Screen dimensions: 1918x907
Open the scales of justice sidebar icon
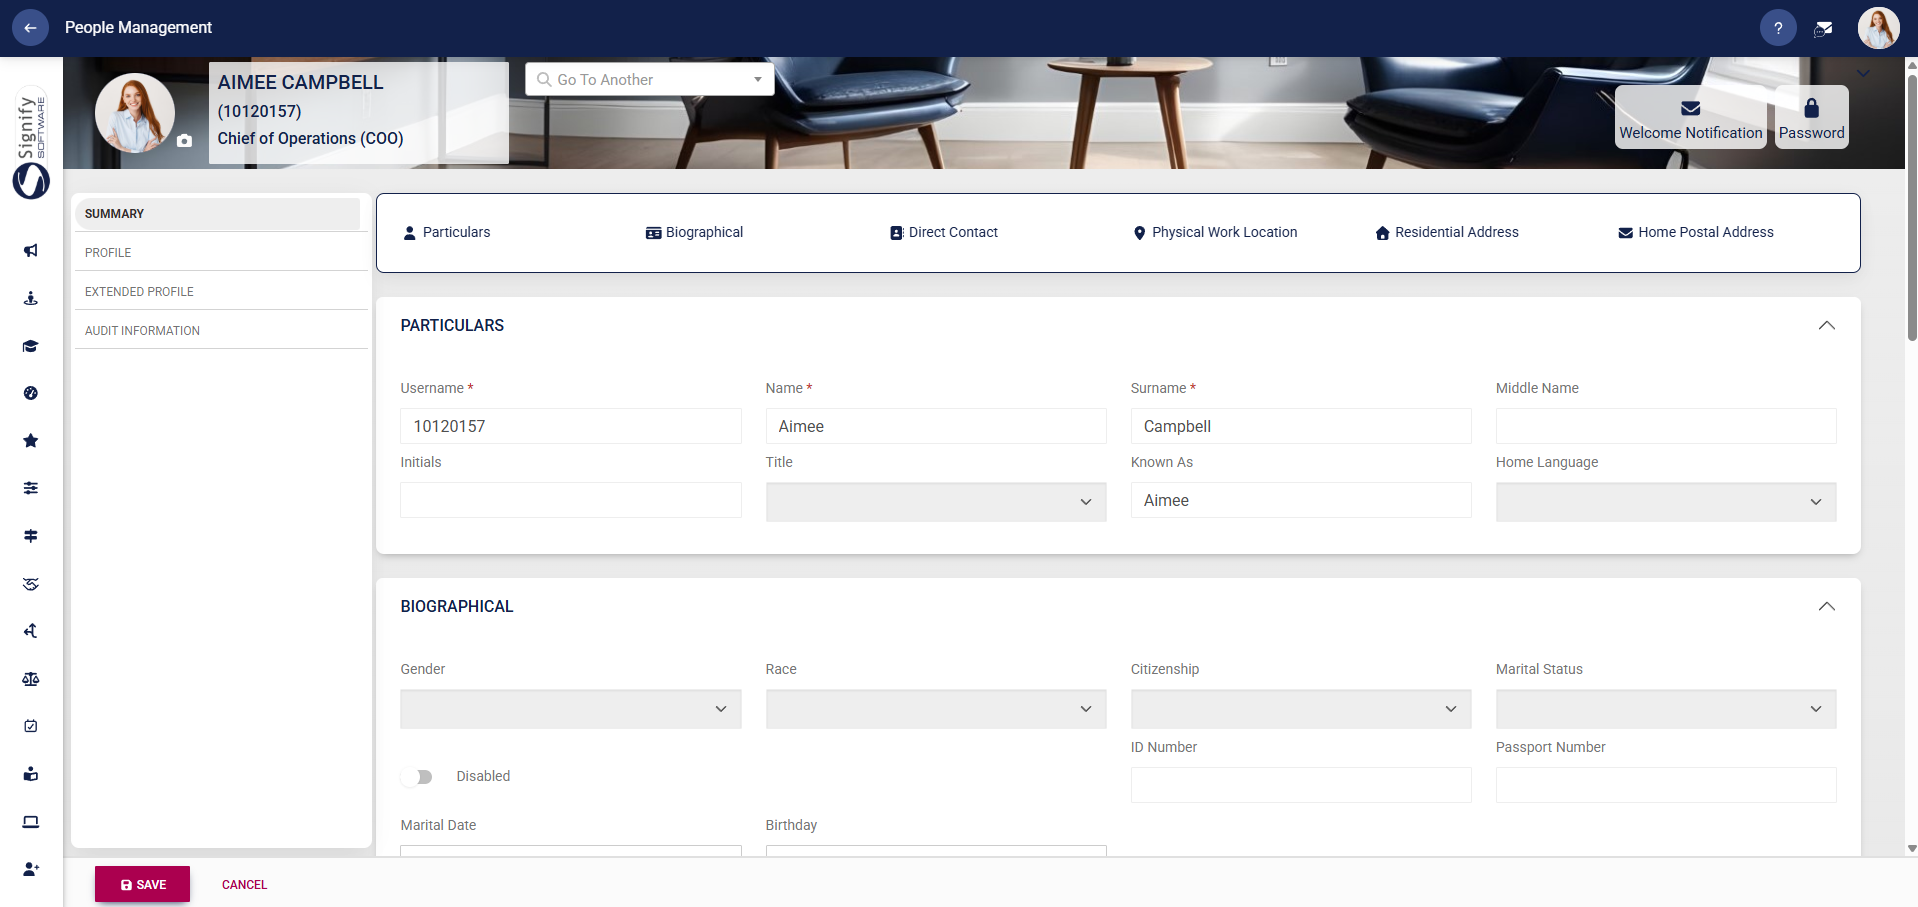[30, 679]
